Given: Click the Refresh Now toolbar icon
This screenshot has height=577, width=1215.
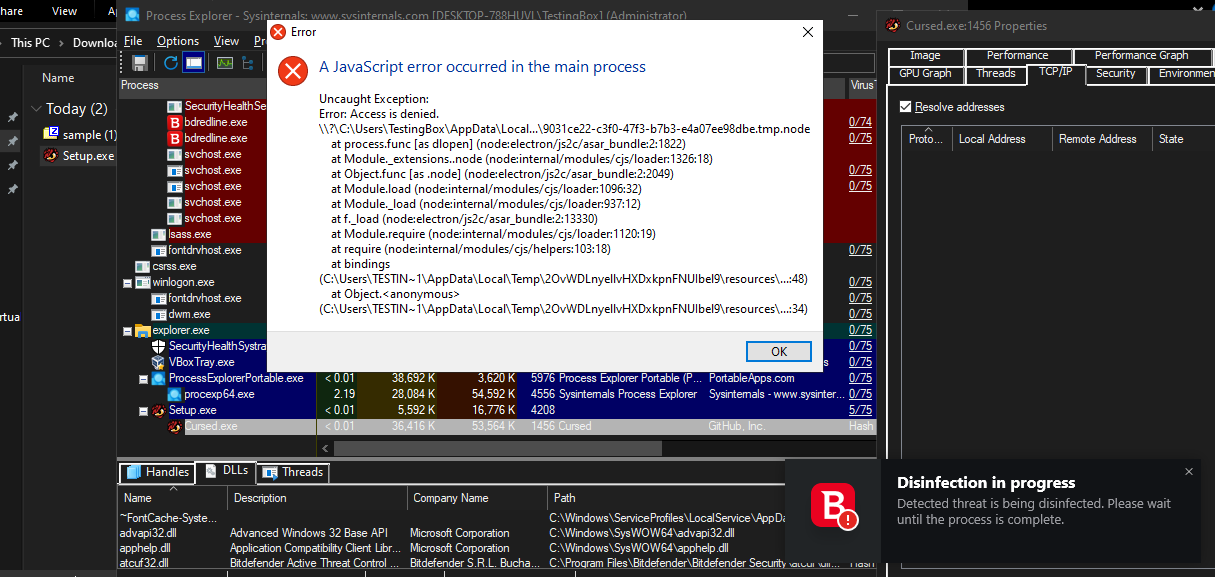Looking at the screenshot, I should point(171,63).
